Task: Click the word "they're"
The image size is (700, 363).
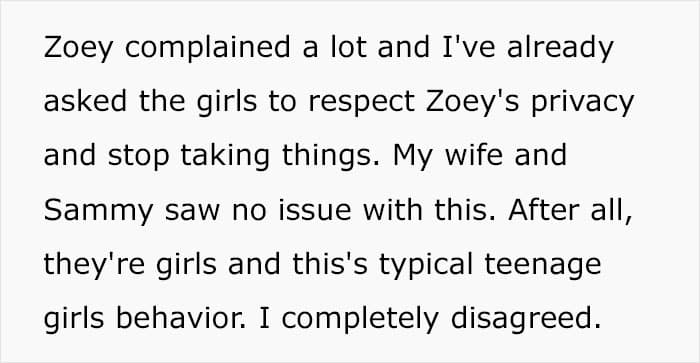Action: (94, 265)
